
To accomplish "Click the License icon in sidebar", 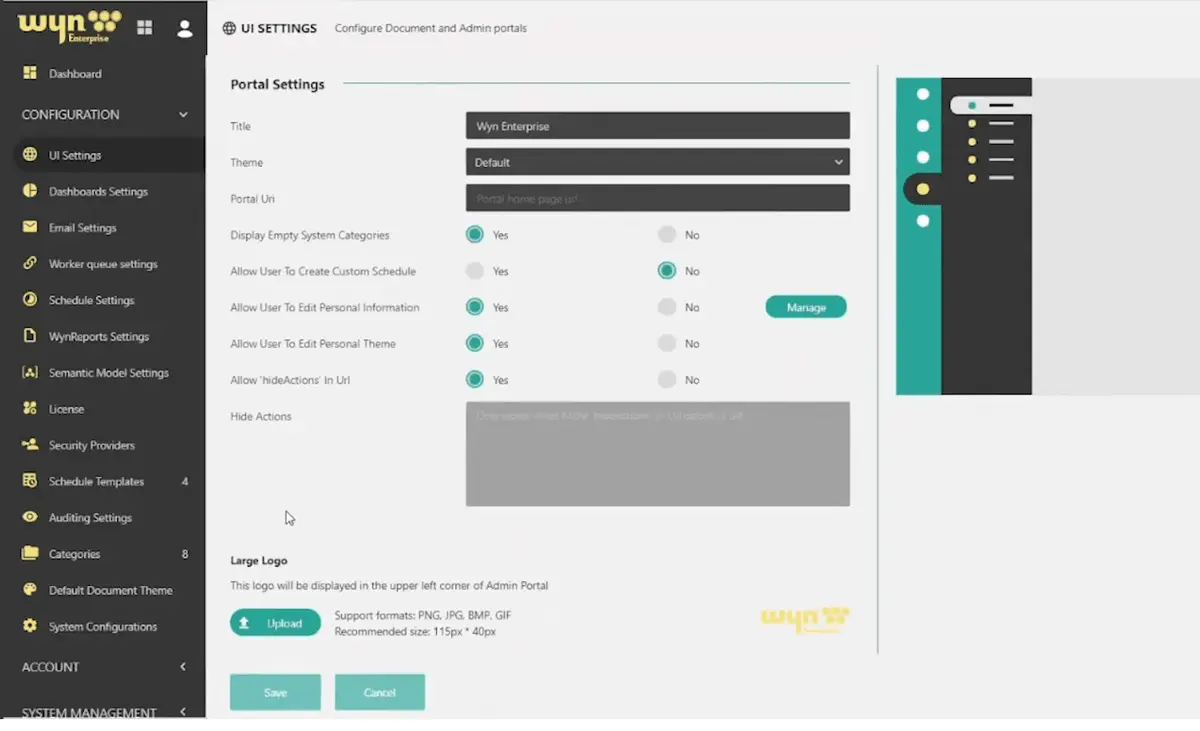I will click(30, 409).
